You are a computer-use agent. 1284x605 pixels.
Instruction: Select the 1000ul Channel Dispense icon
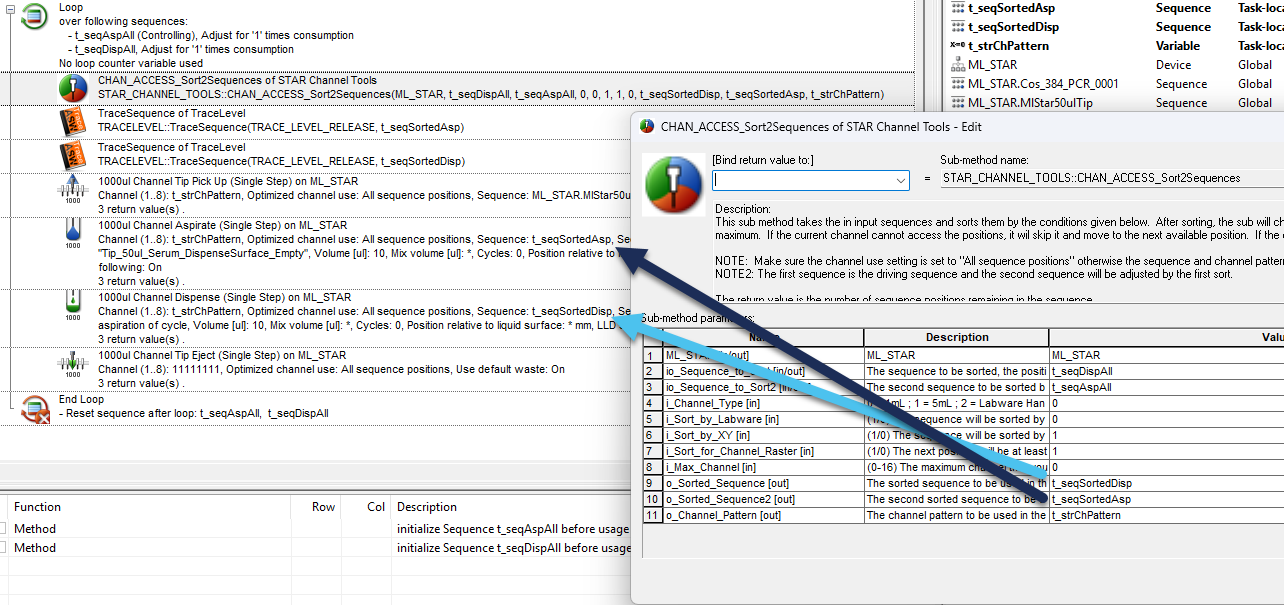[73, 305]
